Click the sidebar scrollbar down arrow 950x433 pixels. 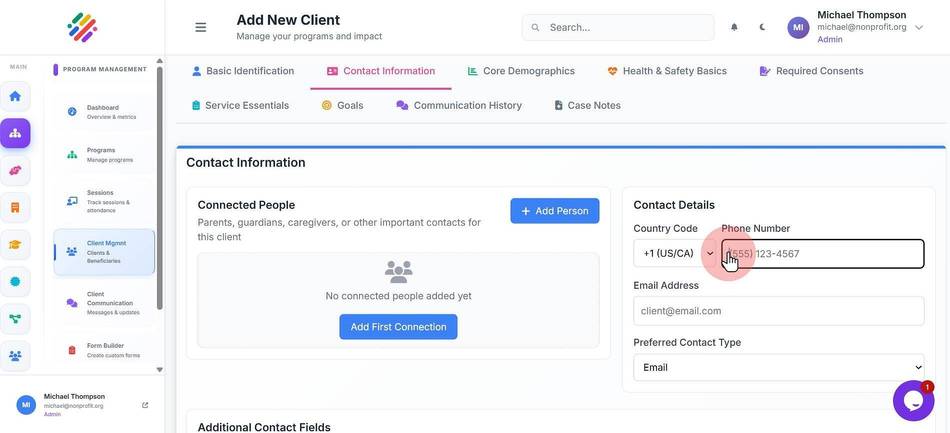click(159, 369)
